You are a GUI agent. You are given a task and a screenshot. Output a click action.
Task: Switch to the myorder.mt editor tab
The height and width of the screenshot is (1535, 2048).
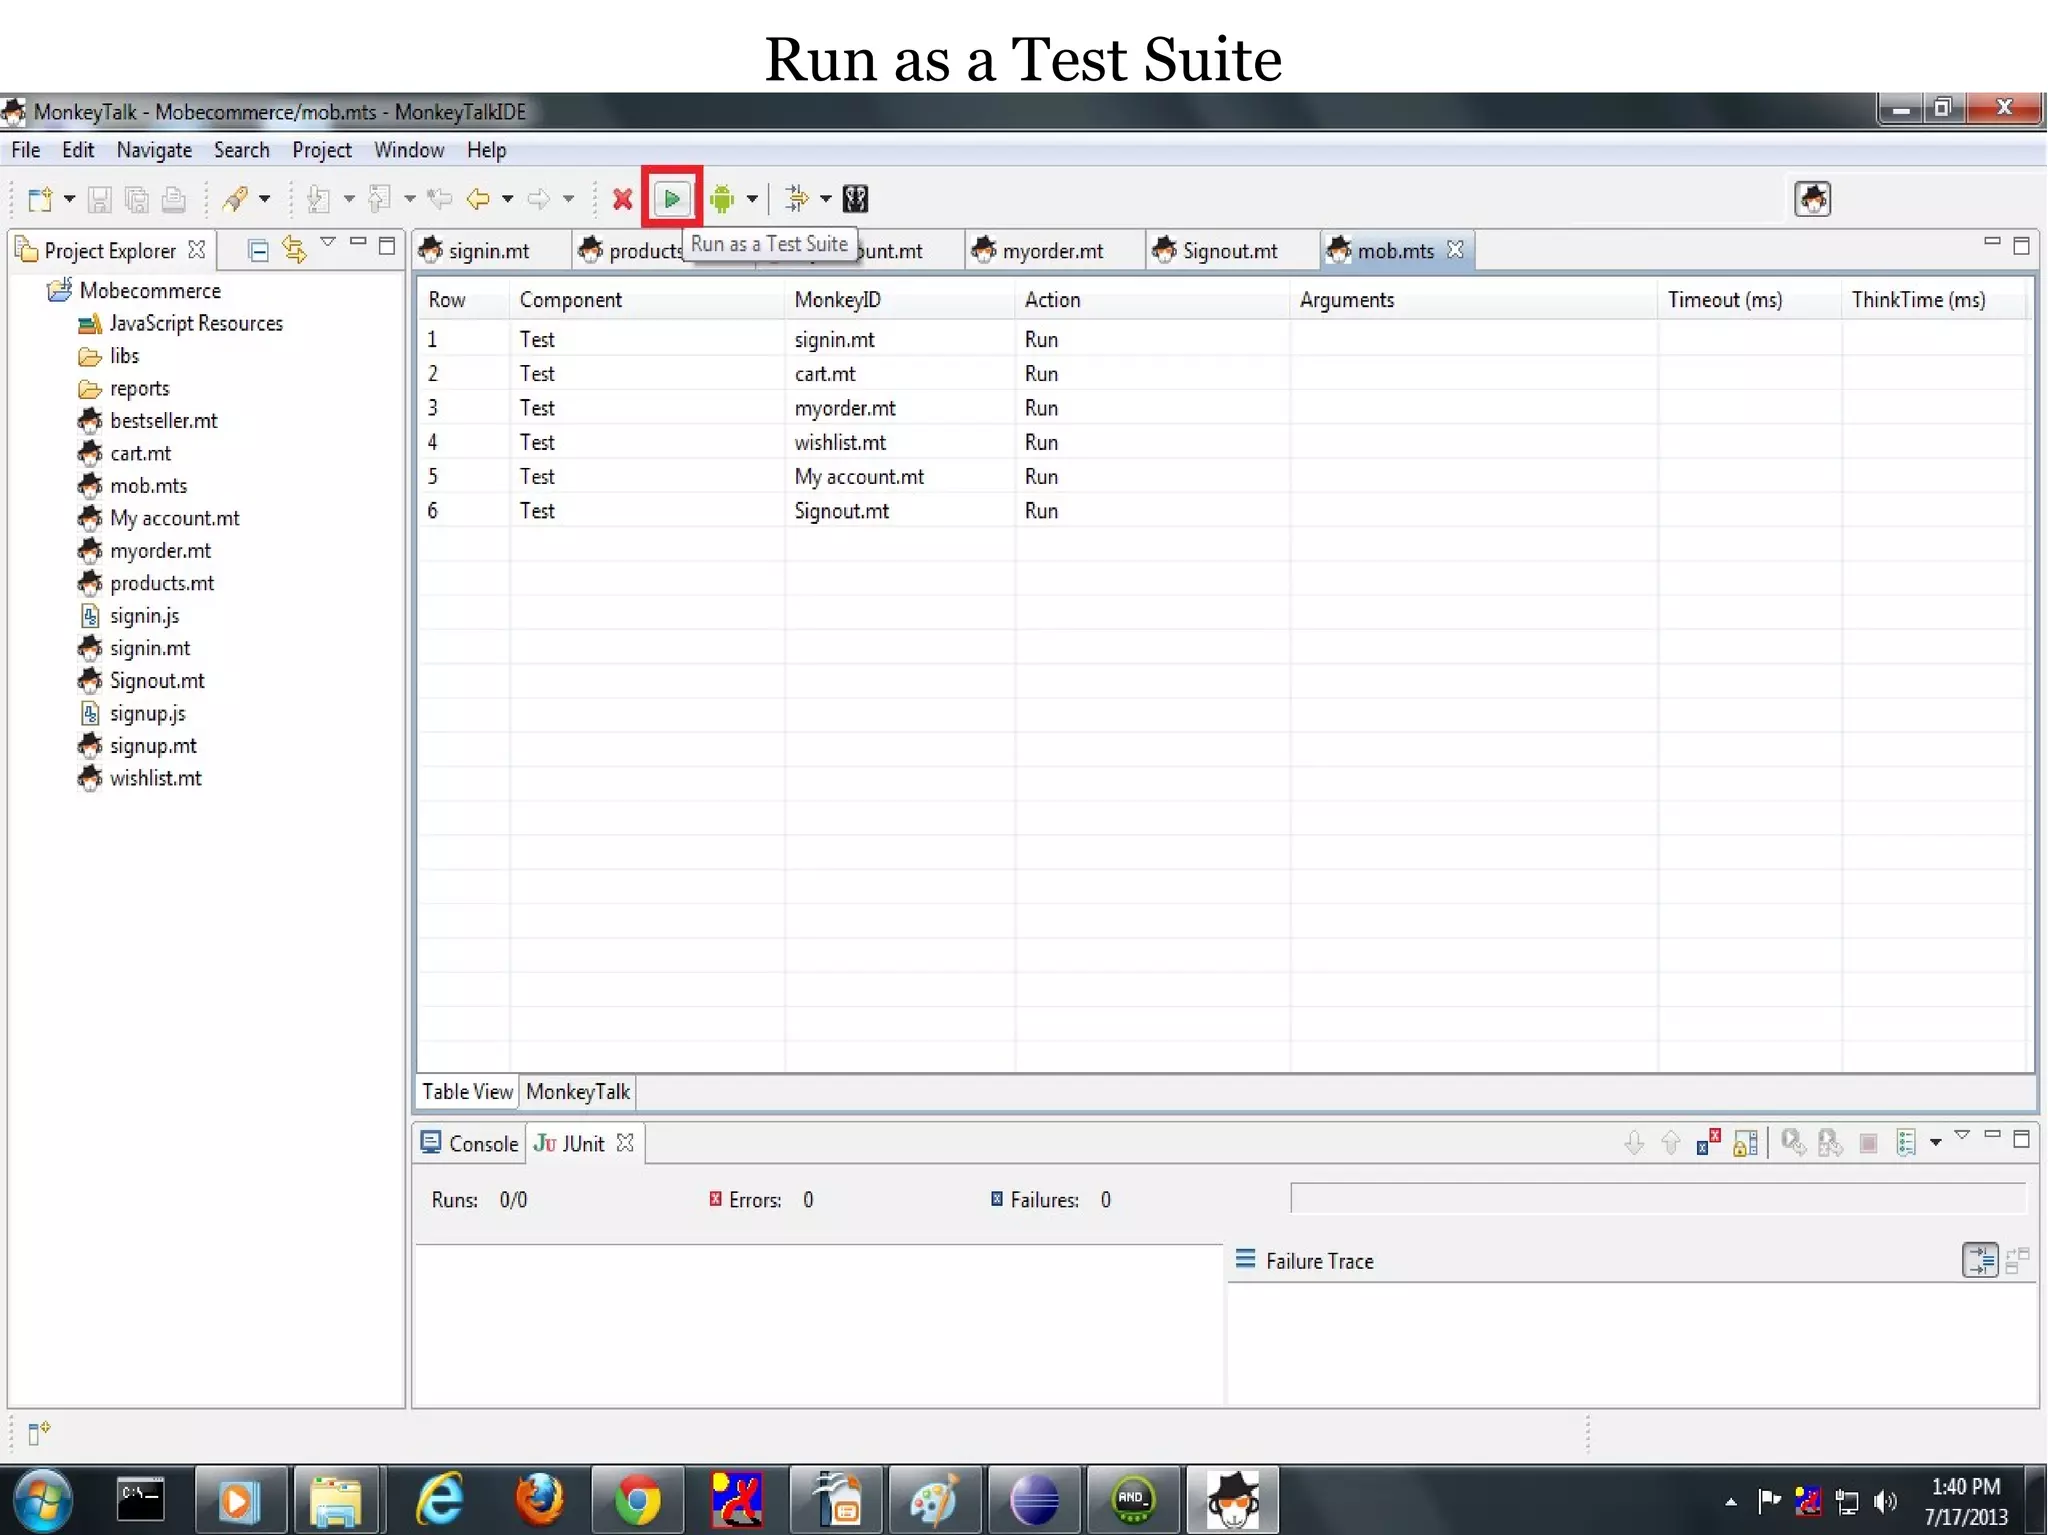1052,251
